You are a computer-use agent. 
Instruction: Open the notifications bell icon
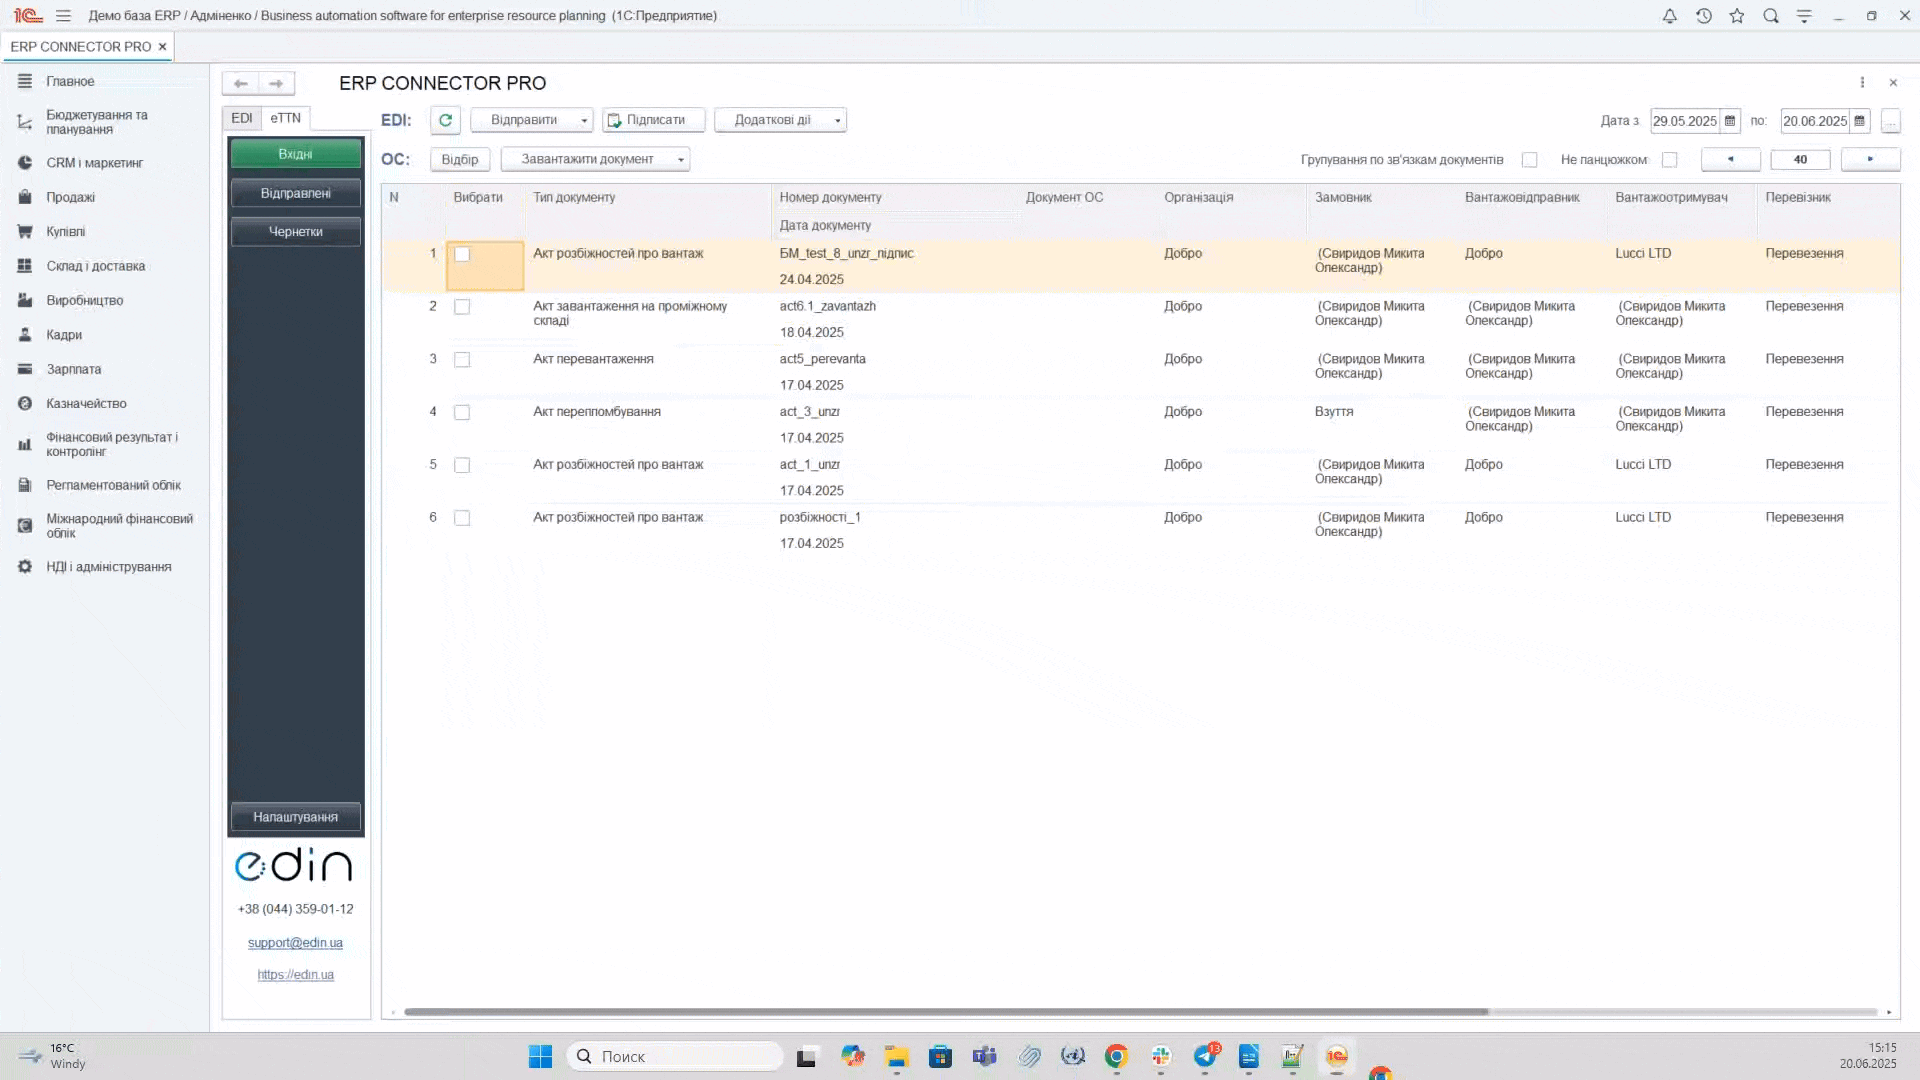coord(1669,16)
